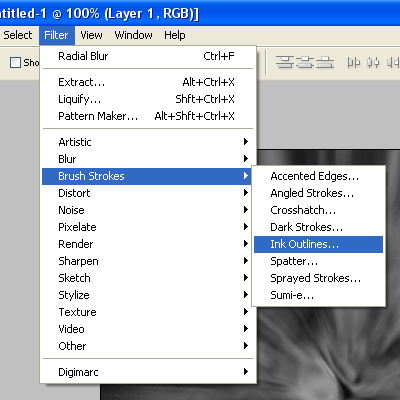Expand the Noise filter submenu
Image resolution: width=400 pixels, height=400 pixels.
pos(148,210)
